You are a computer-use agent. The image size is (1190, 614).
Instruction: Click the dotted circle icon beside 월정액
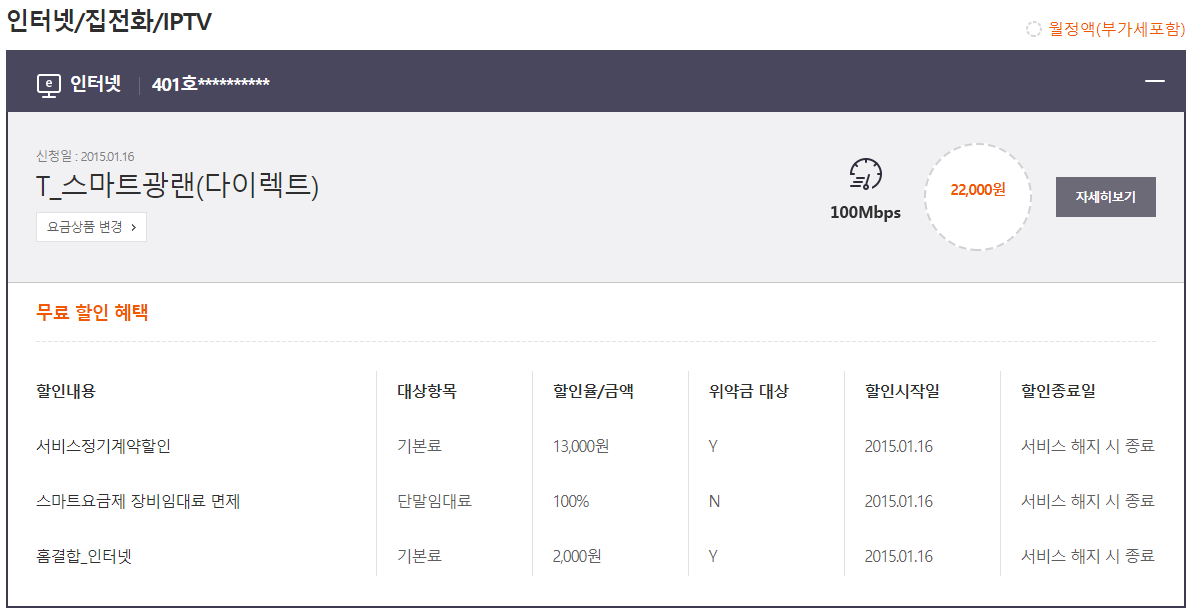click(1034, 30)
